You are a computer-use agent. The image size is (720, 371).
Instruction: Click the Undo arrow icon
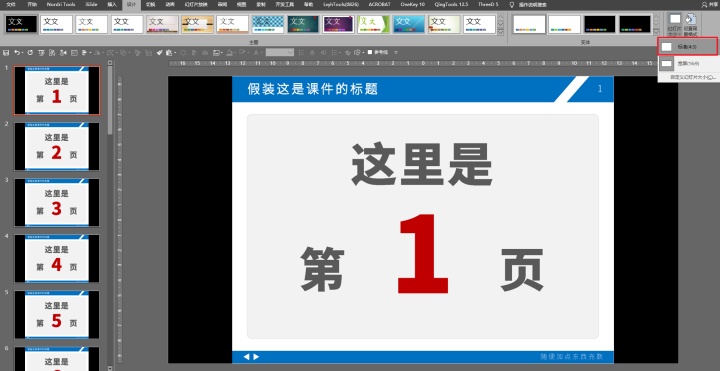[17, 52]
